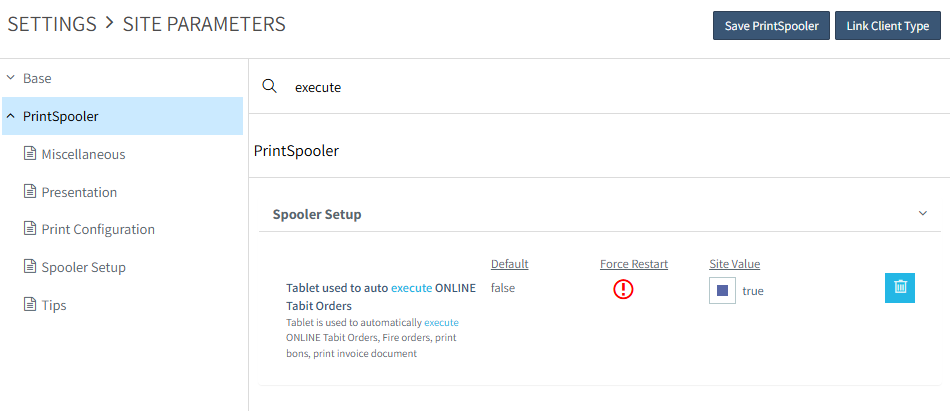Click the Tips document icon
Screen dimensions: 950x411
[30, 305]
